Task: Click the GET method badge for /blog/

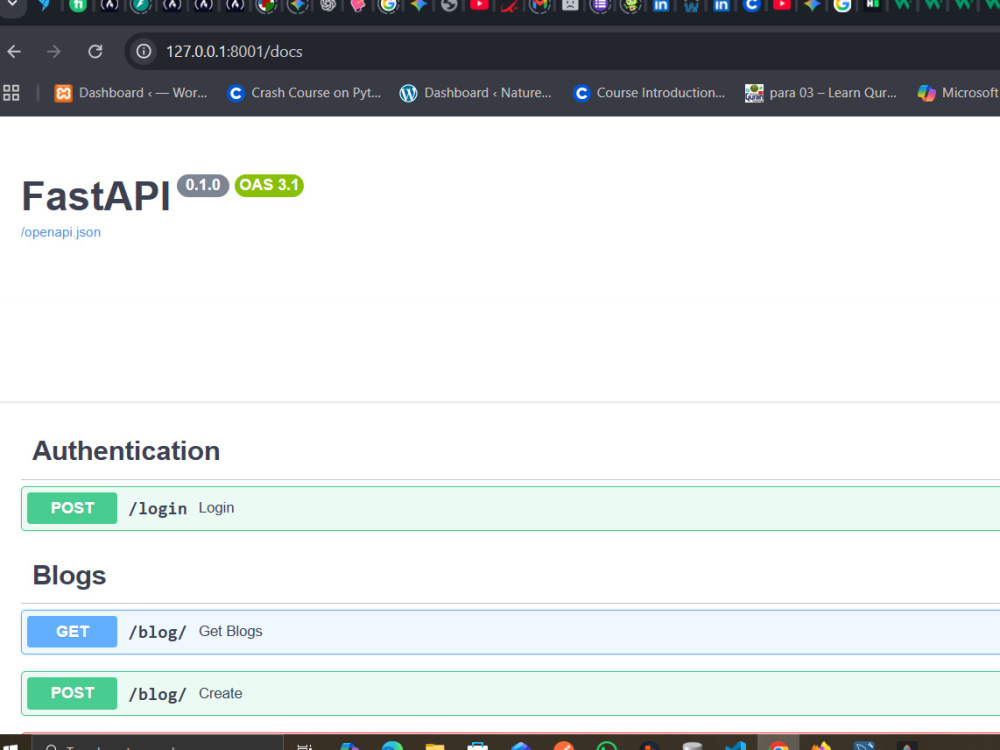Action: 72,632
